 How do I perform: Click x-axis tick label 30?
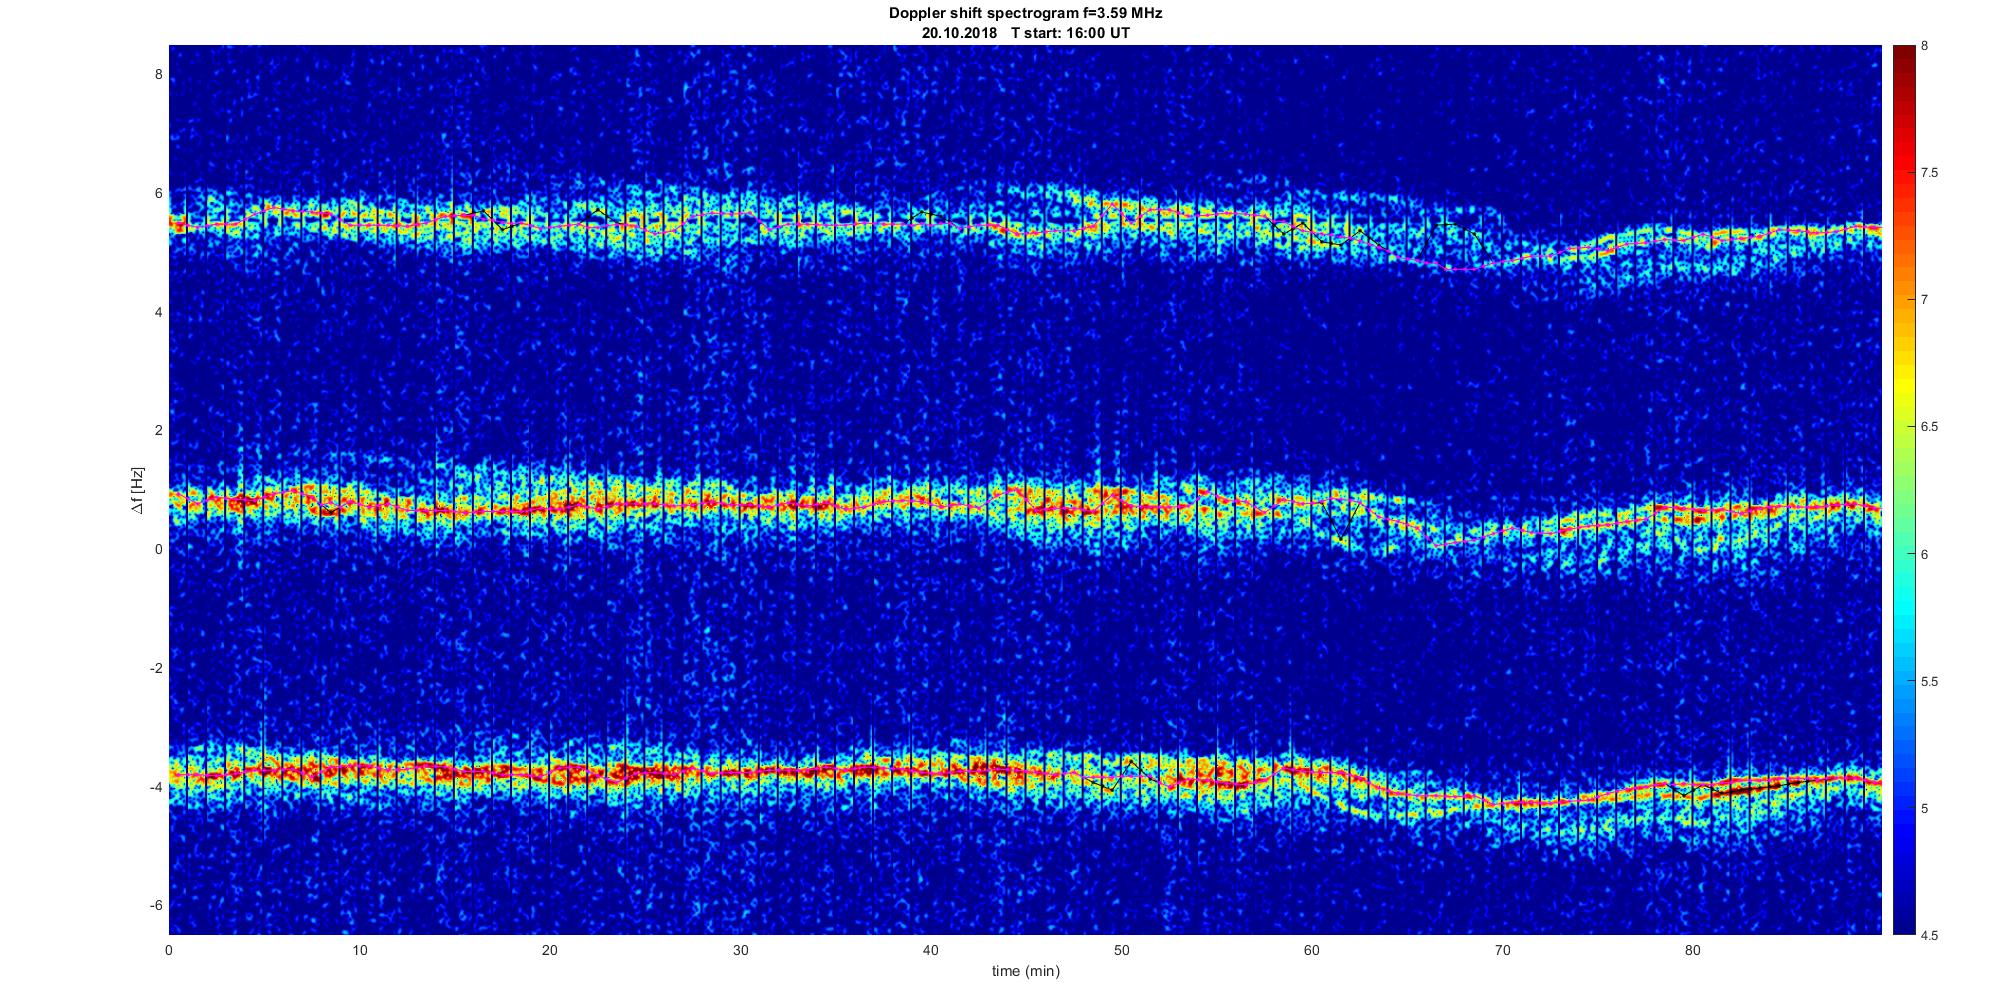[x=740, y=950]
